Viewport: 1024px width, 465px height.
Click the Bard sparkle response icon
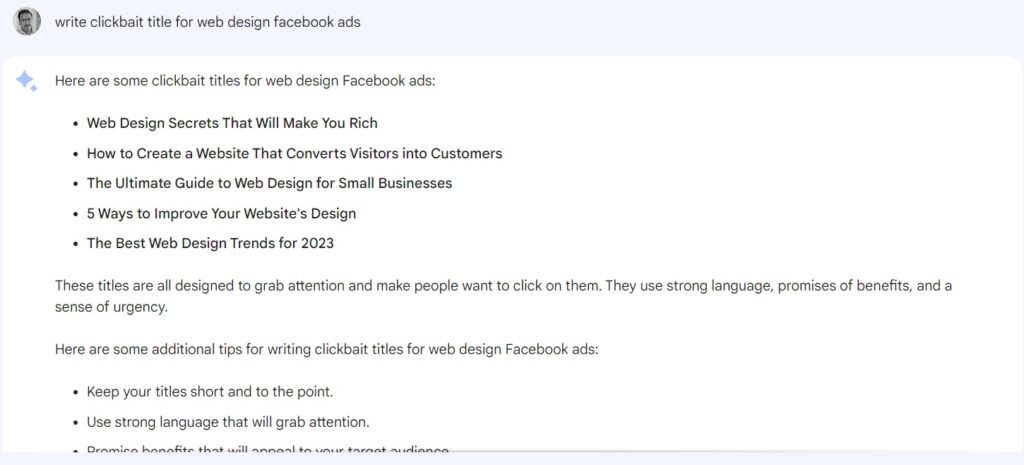26,81
